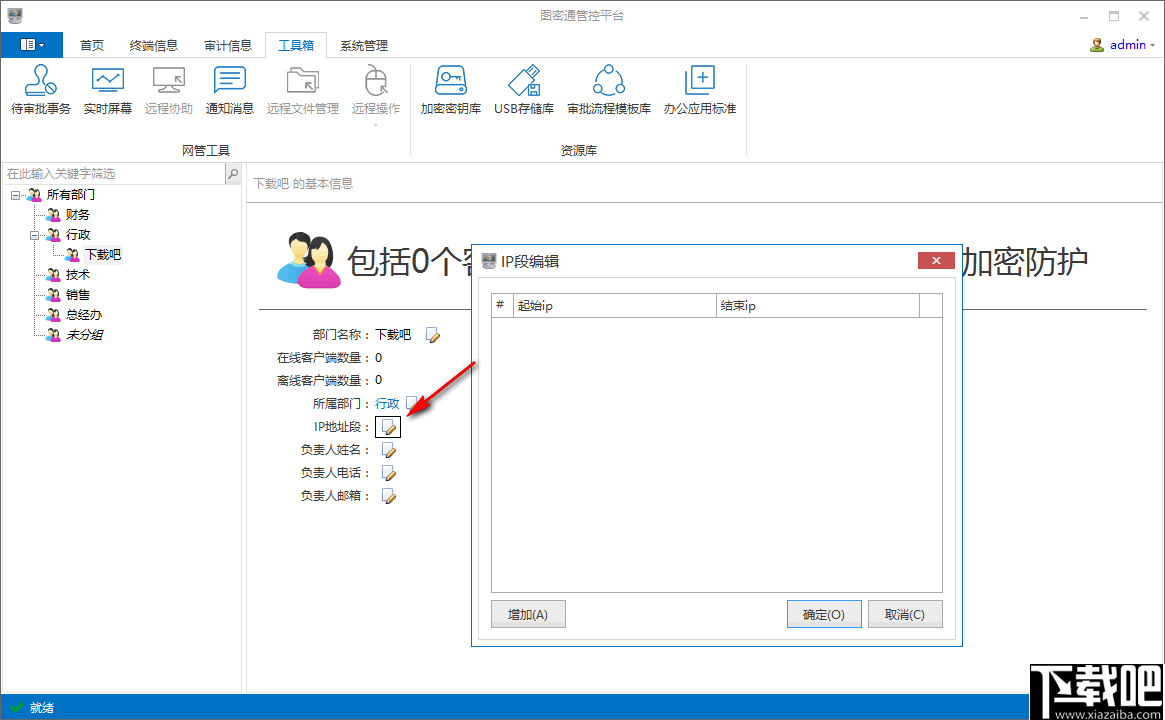Click the # column header

[502, 305]
